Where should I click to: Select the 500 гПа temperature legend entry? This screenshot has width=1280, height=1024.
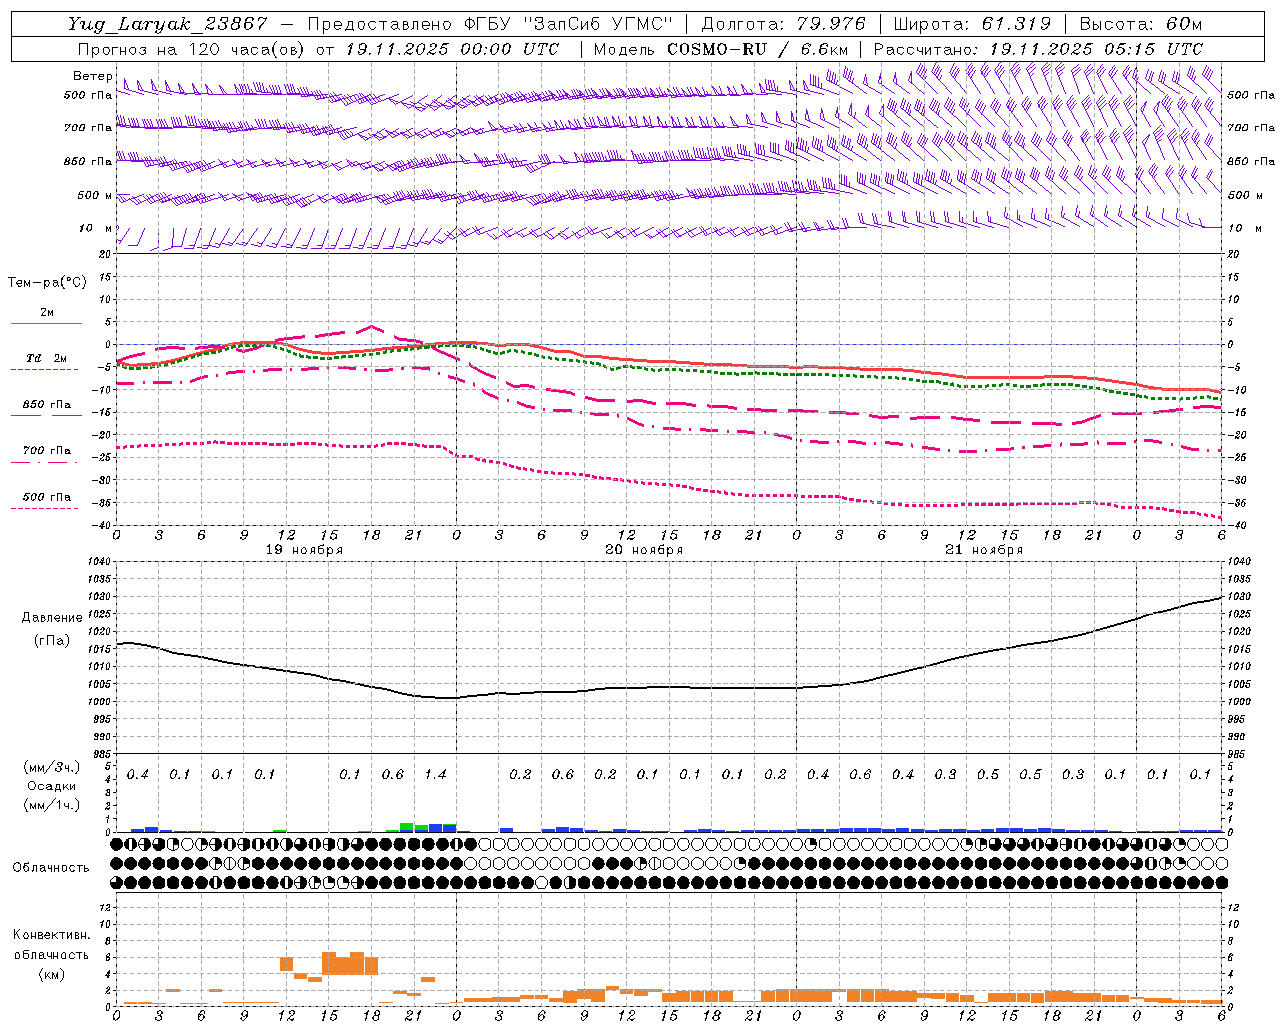tap(47, 496)
